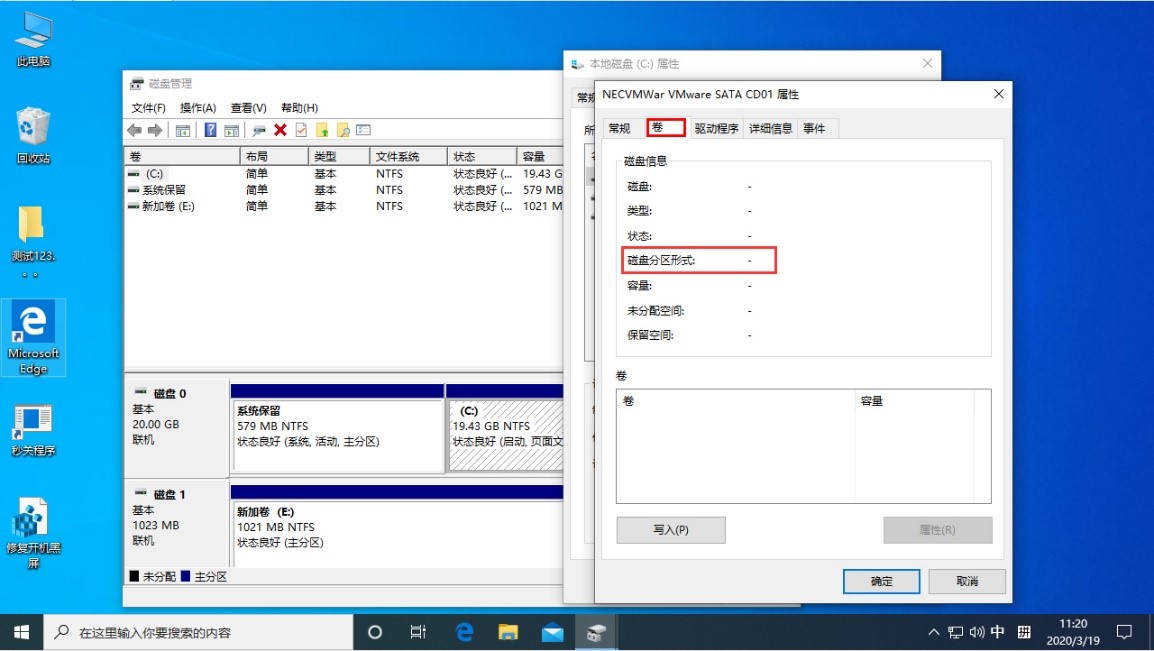Click the 中 input method indicator
Viewport: 1154px width, 651px height.
pos(997,633)
